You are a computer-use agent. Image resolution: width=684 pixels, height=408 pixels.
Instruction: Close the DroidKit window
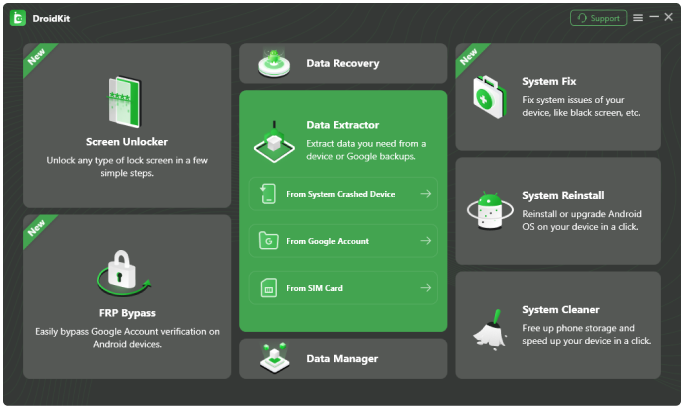coord(668,17)
